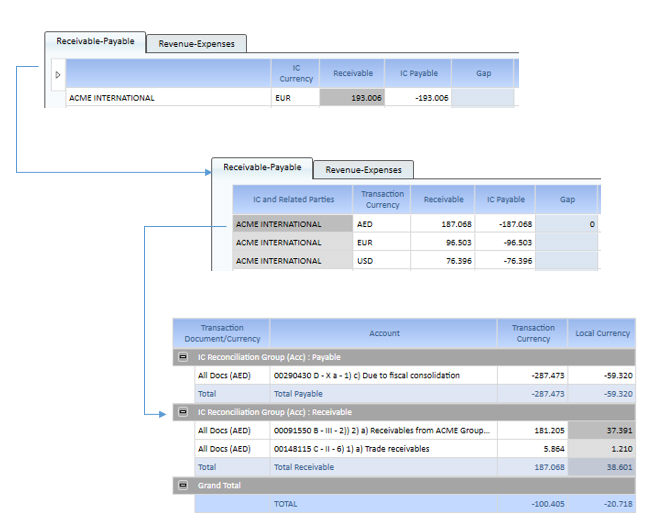Select the 181.205 transaction currency cell

click(533, 430)
